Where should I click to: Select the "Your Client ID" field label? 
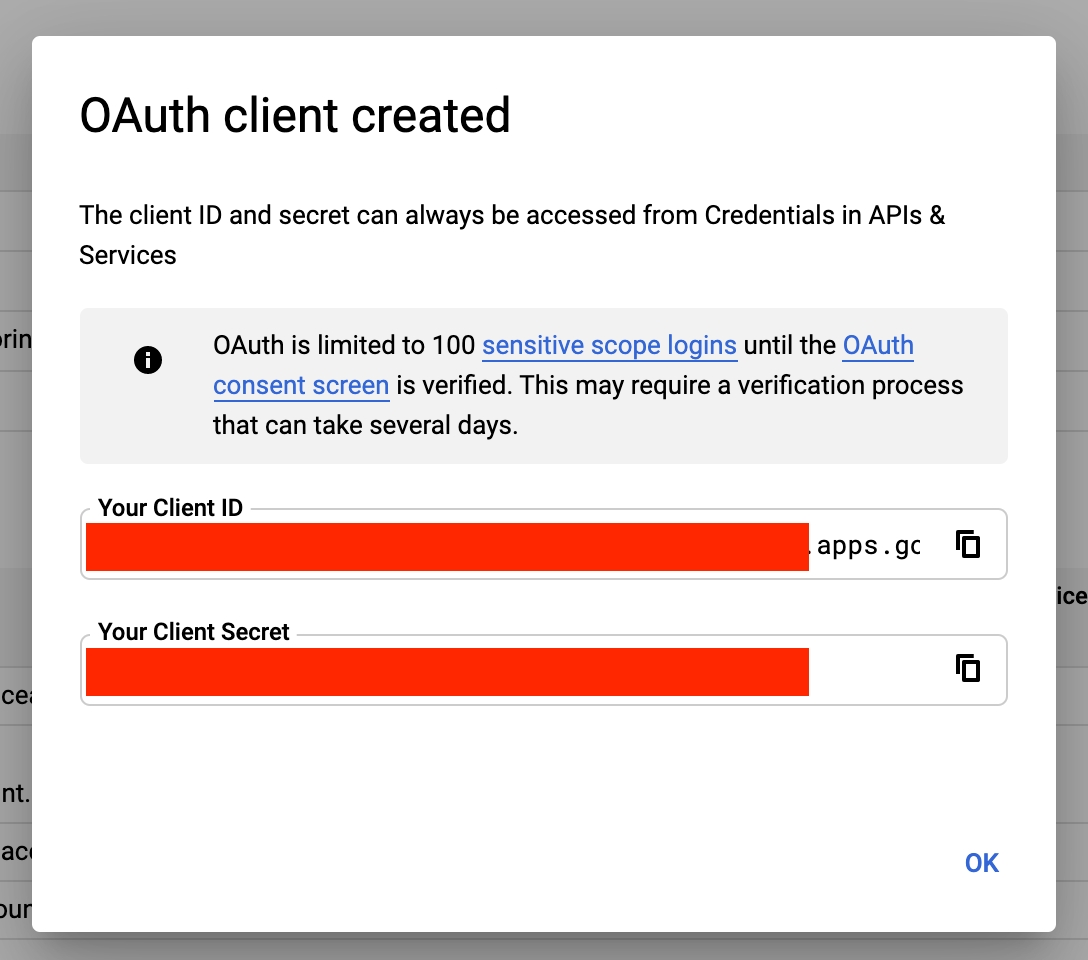click(170, 508)
